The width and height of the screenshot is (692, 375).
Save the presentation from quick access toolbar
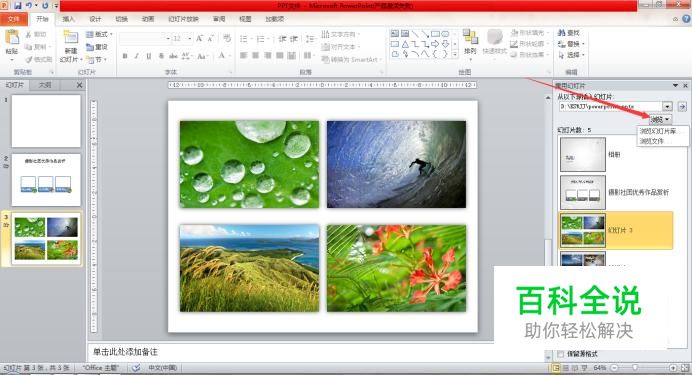click(18, 6)
